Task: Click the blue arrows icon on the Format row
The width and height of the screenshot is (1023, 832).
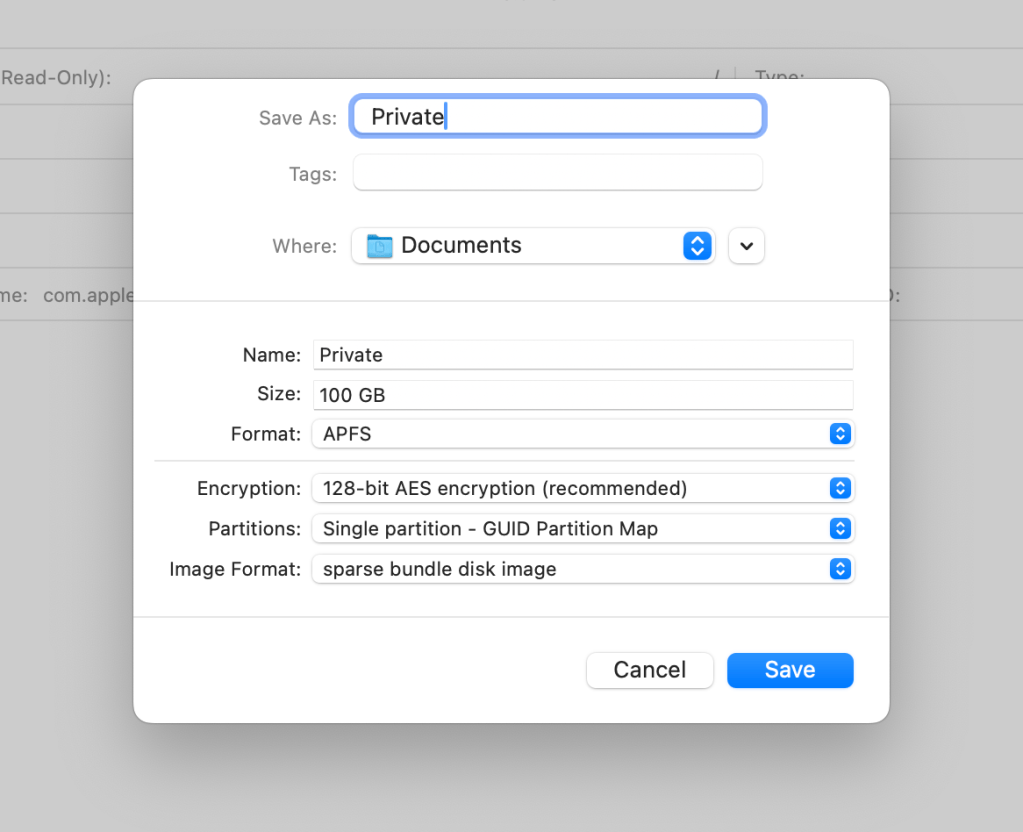Action: [841, 434]
